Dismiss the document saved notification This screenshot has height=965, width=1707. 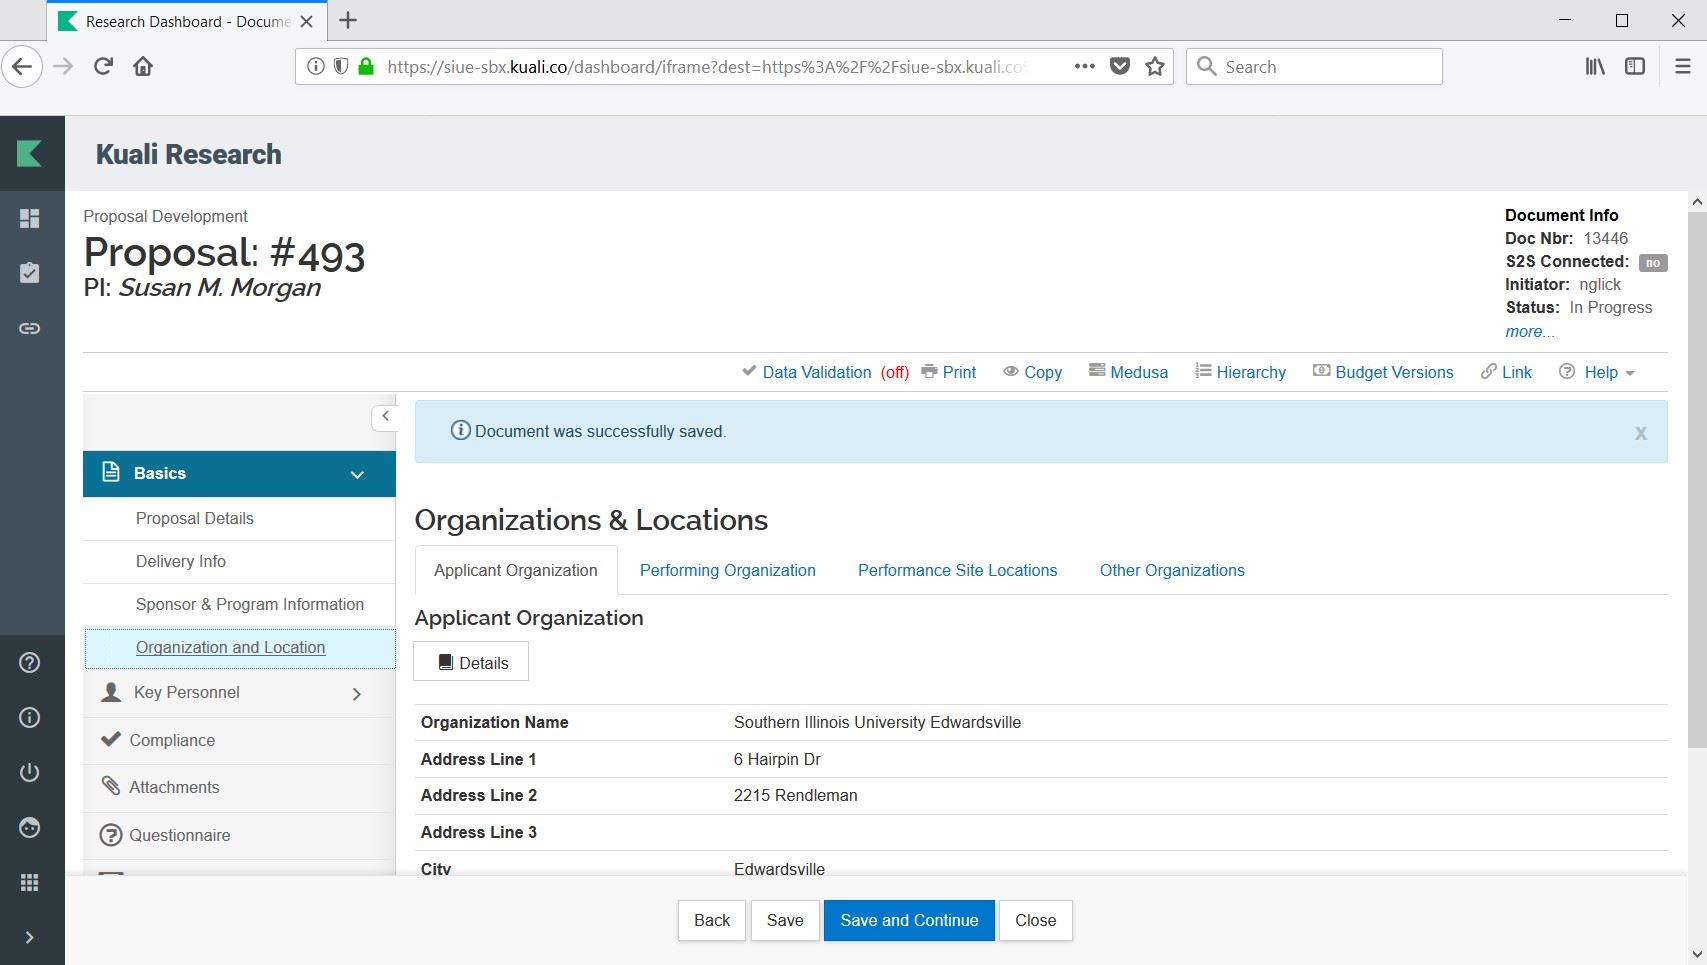click(x=1640, y=433)
